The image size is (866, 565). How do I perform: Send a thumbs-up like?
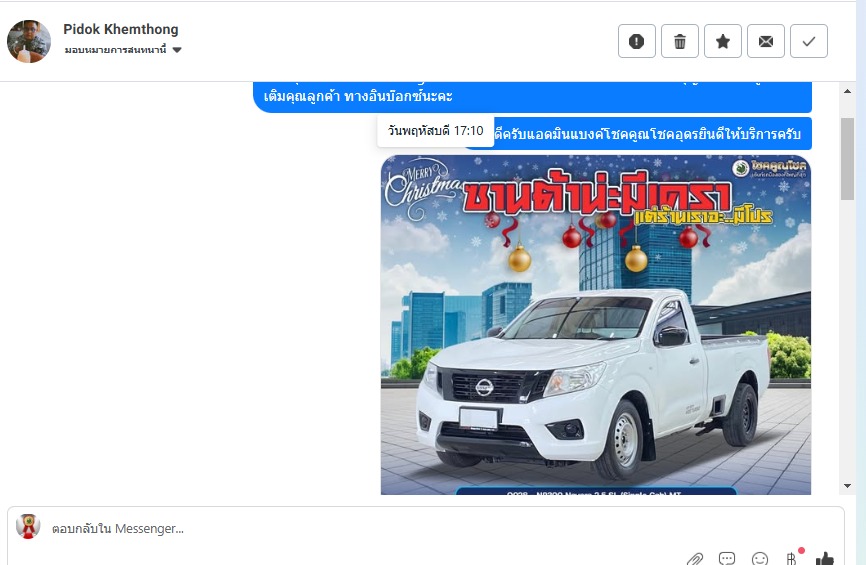tap(825, 559)
